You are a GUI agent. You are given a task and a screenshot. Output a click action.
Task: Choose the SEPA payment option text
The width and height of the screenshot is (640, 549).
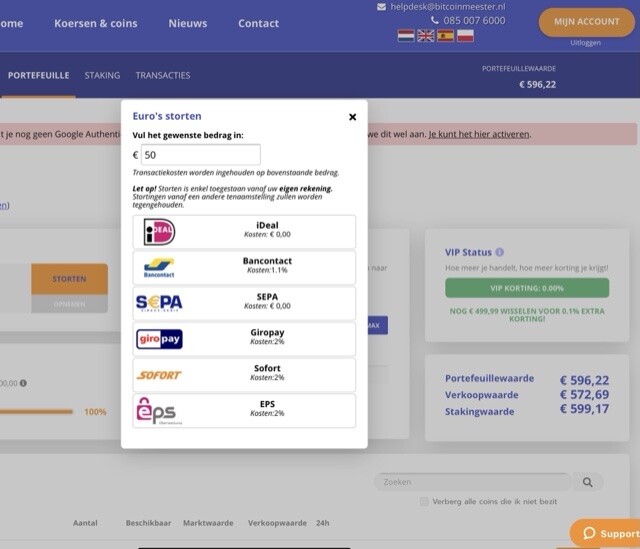click(x=267, y=301)
